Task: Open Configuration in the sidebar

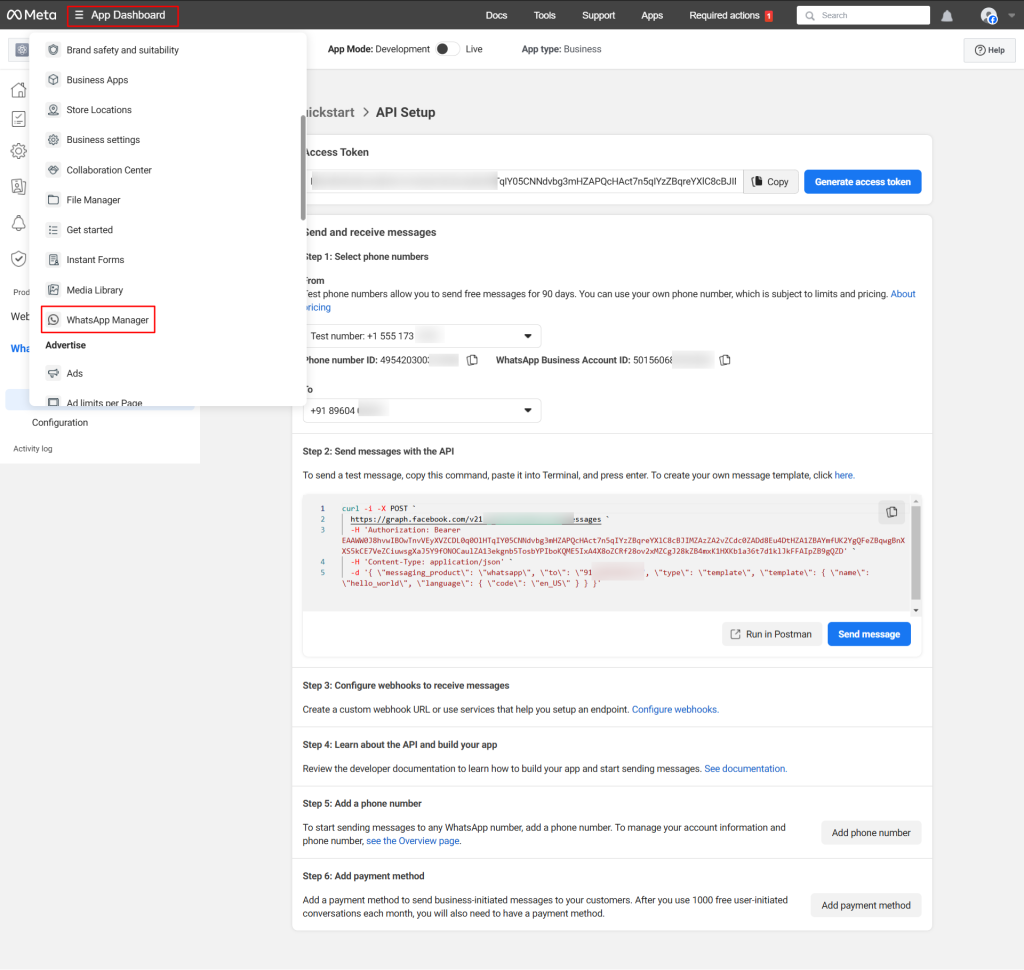Action: tap(60, 423)
